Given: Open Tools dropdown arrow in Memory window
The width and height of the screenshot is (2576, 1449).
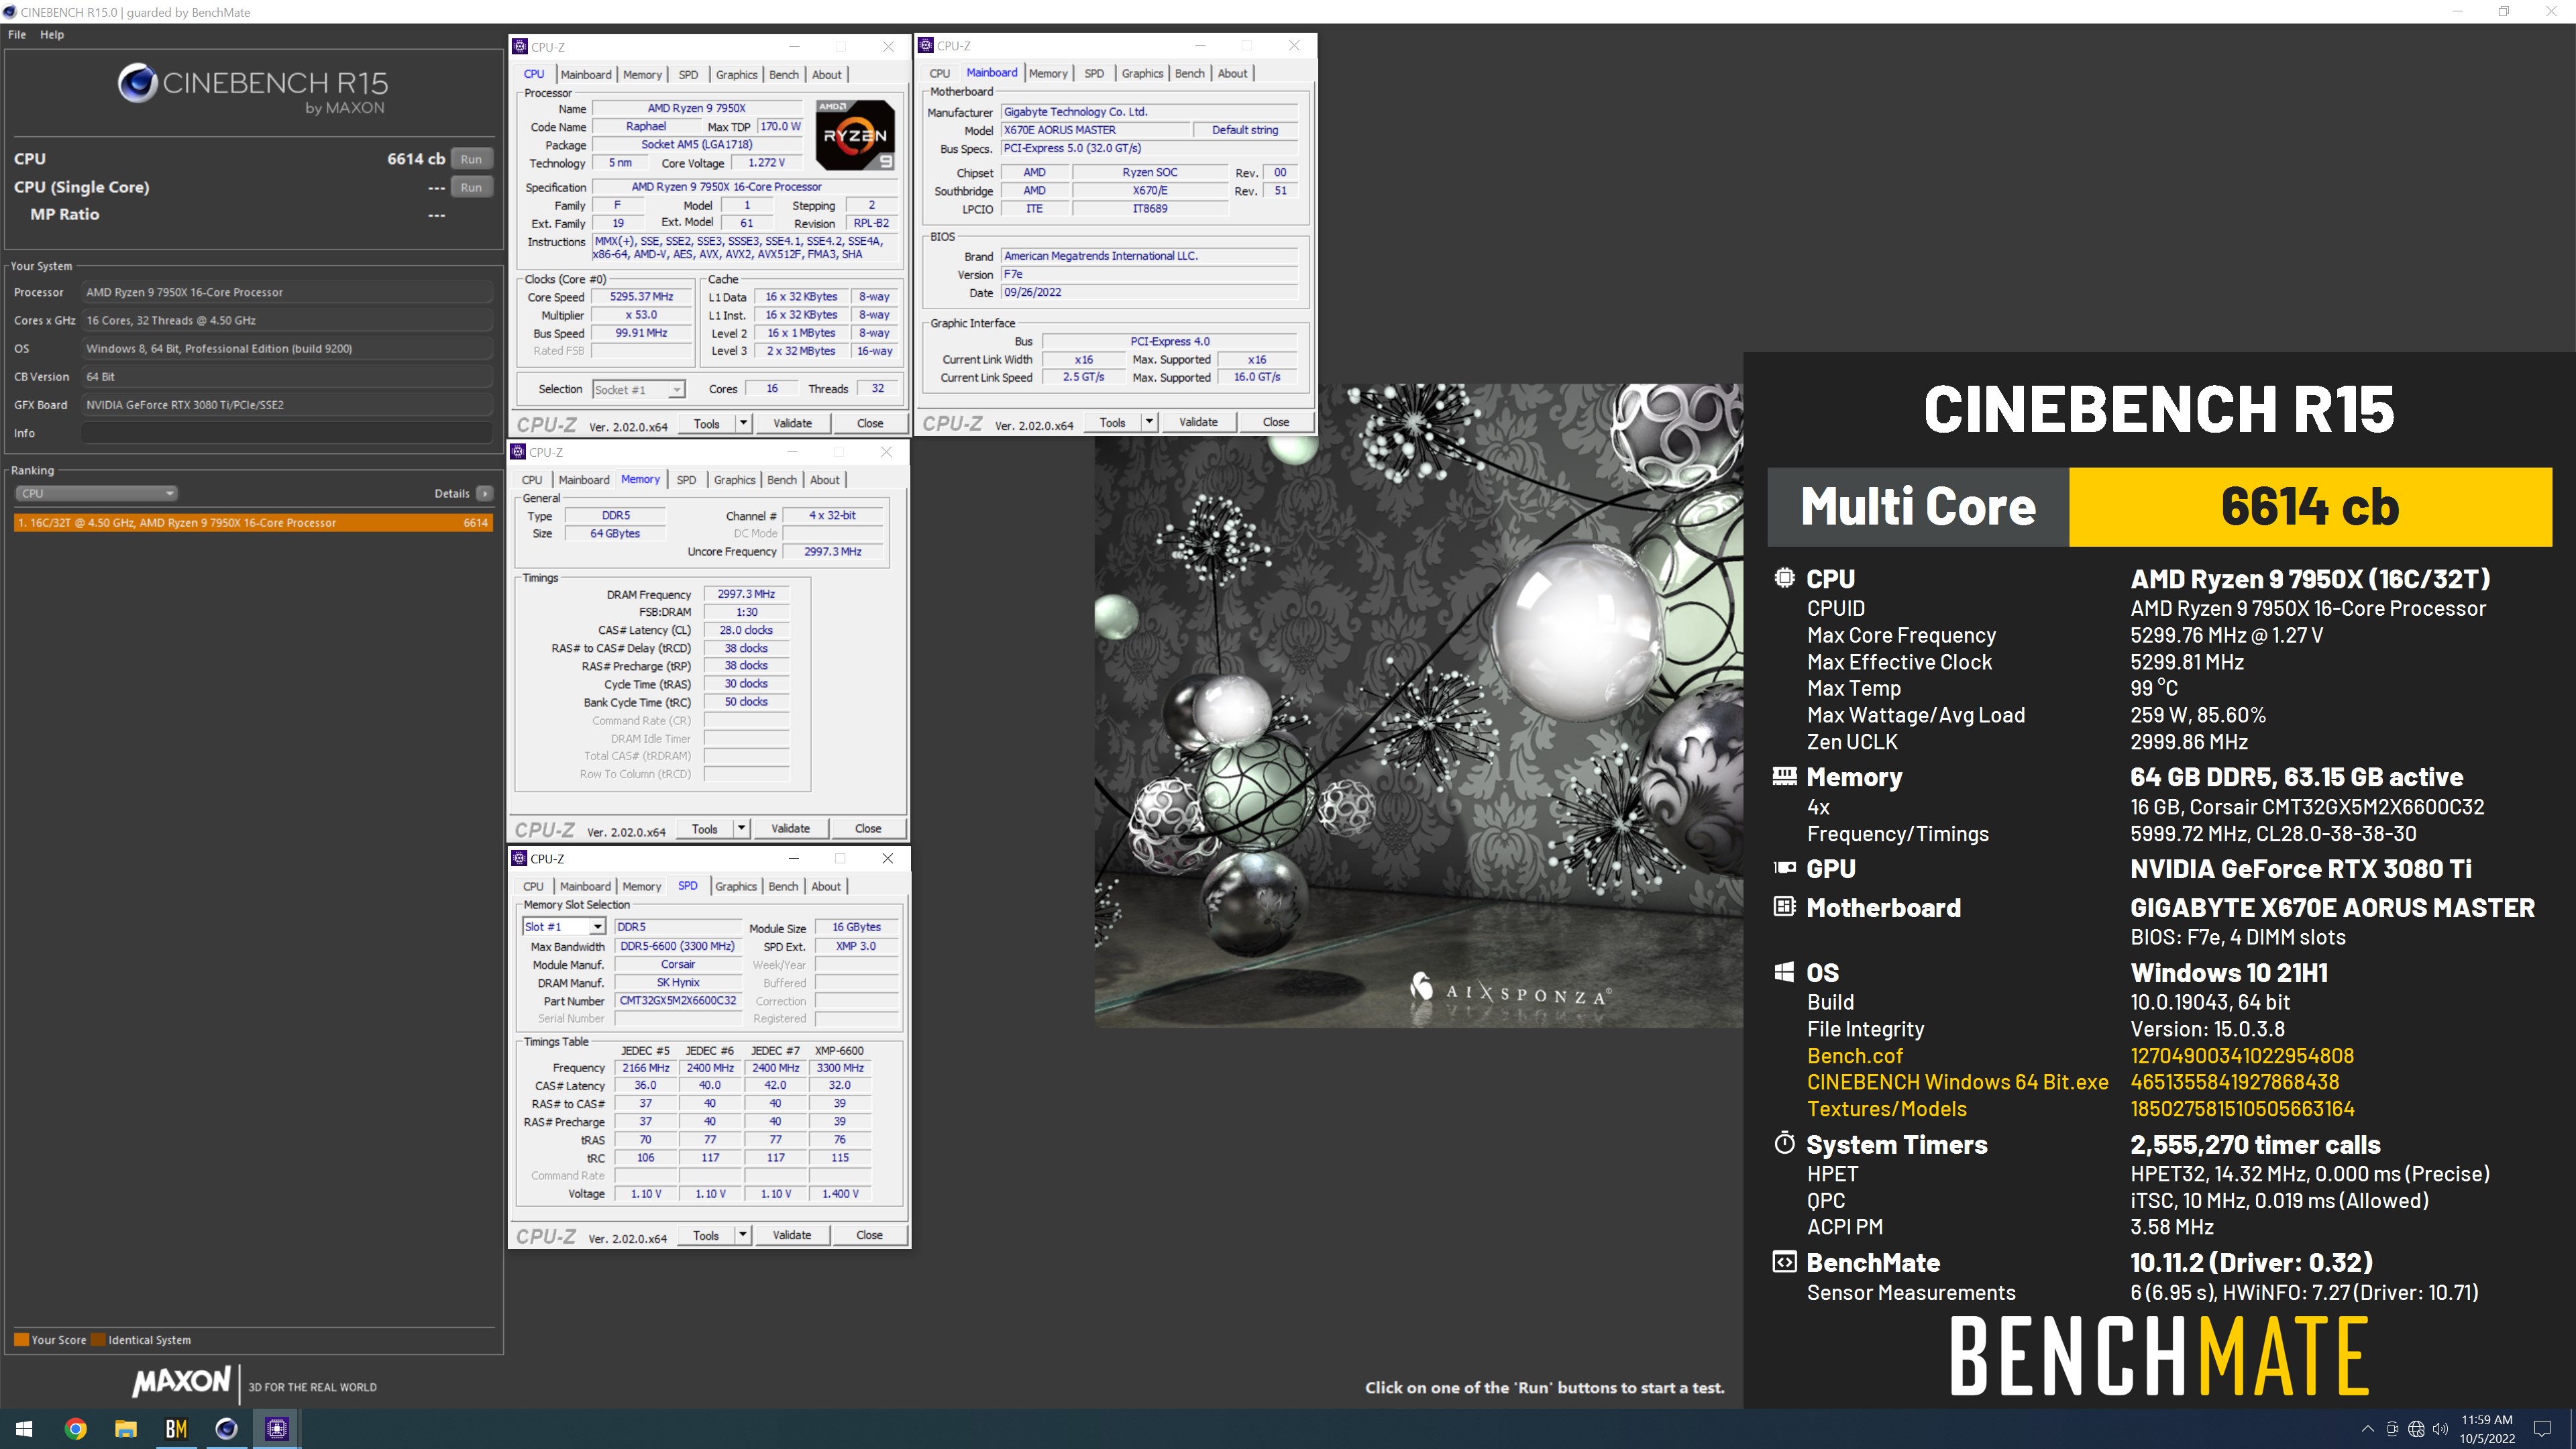Looking at the screenshot, I should tap(741, 828).
